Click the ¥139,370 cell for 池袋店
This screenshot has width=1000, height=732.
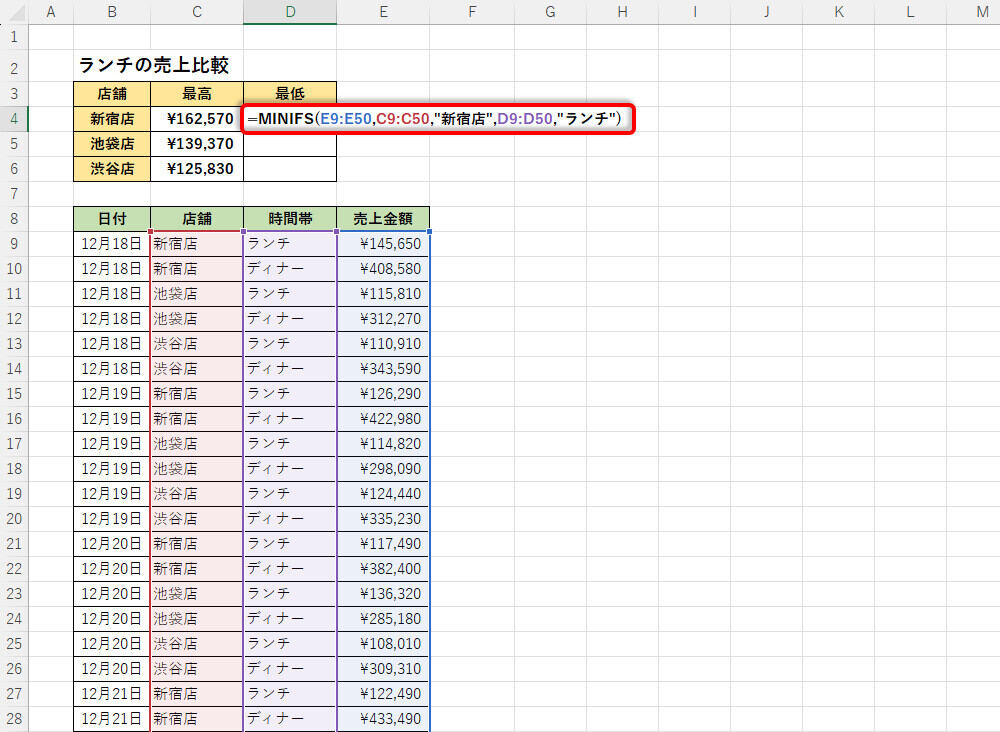pyautogui.click(x=197, y=144)
